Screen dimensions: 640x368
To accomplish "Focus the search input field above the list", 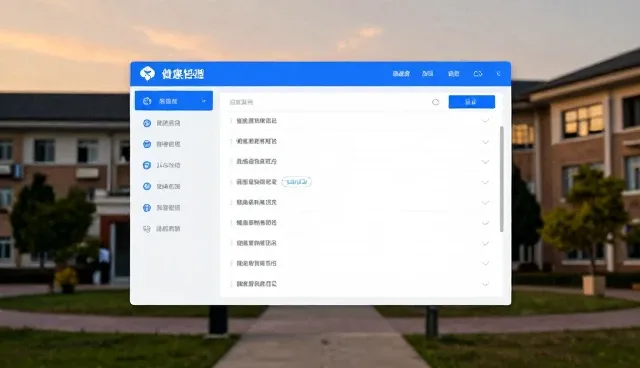I will pos(332,102).
